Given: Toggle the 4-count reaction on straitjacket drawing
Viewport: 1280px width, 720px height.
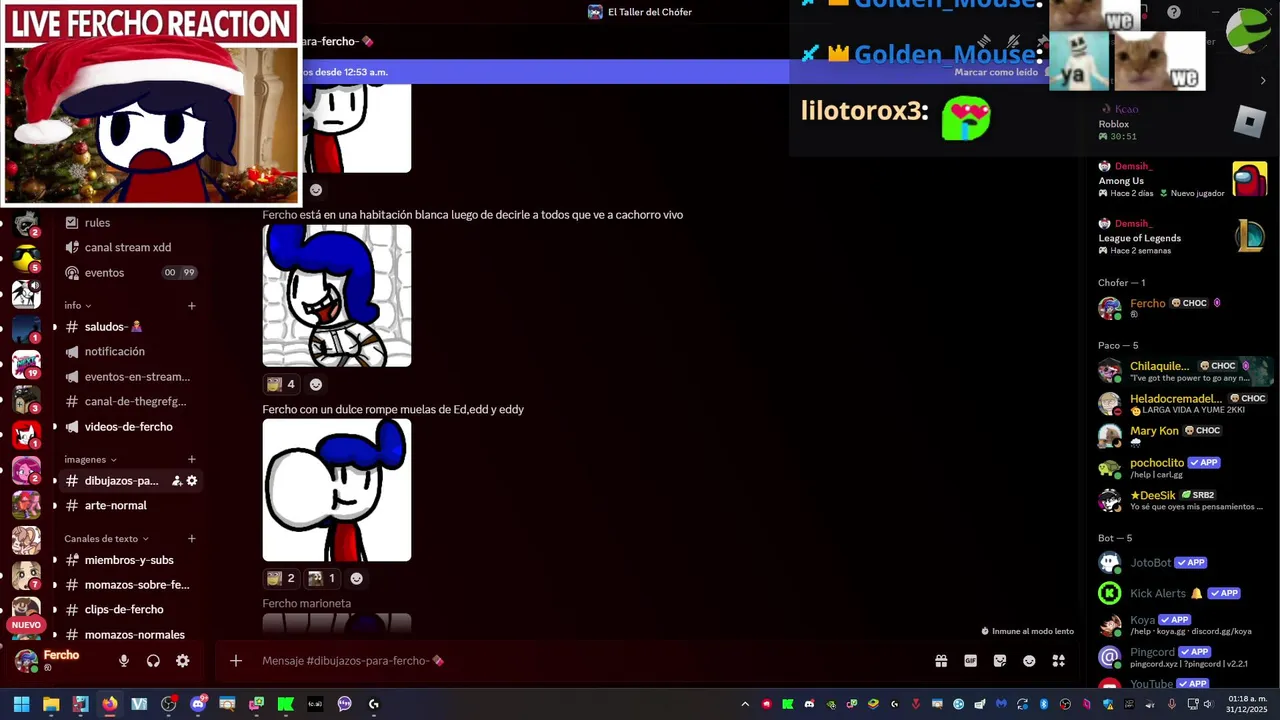Looking at the screenshot, I should [x=281, y=384].
